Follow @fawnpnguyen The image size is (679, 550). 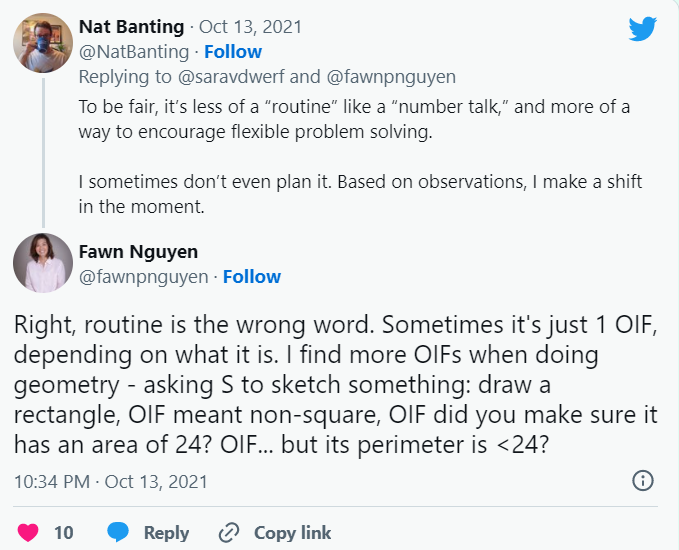(252, 276)
